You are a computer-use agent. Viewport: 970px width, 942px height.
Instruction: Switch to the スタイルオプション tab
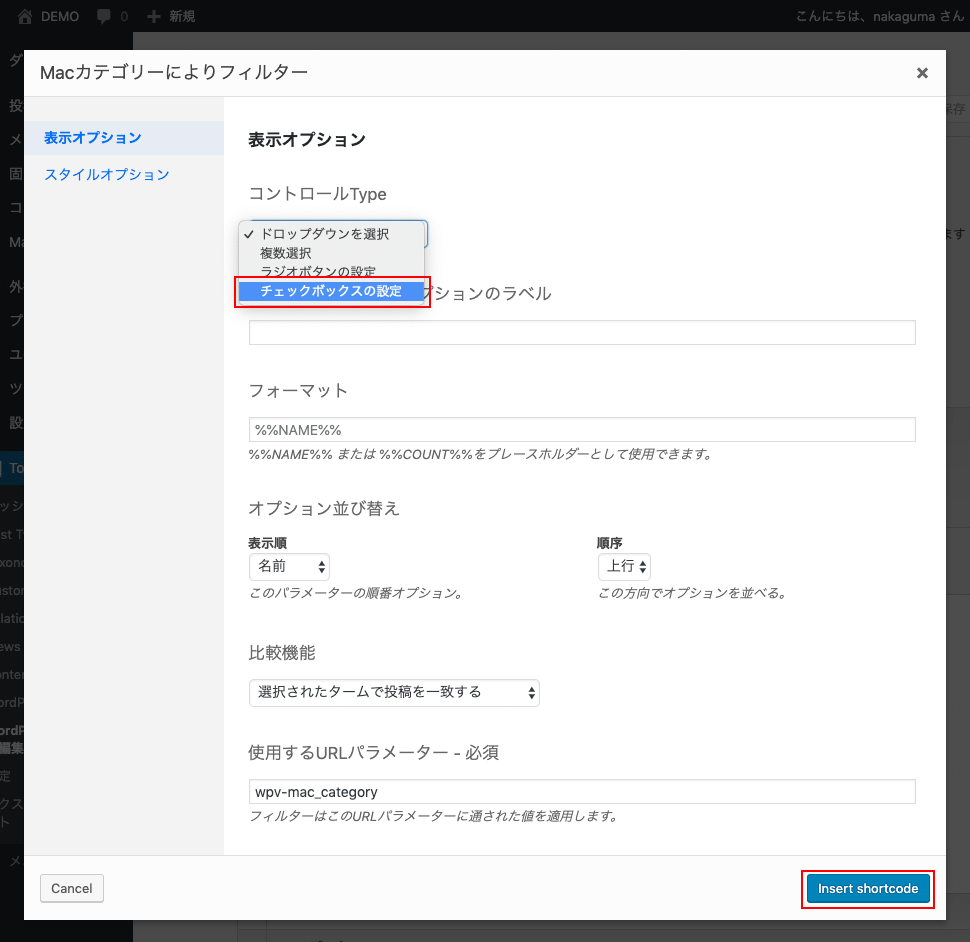pyautogui.click(x=106, y=174)
